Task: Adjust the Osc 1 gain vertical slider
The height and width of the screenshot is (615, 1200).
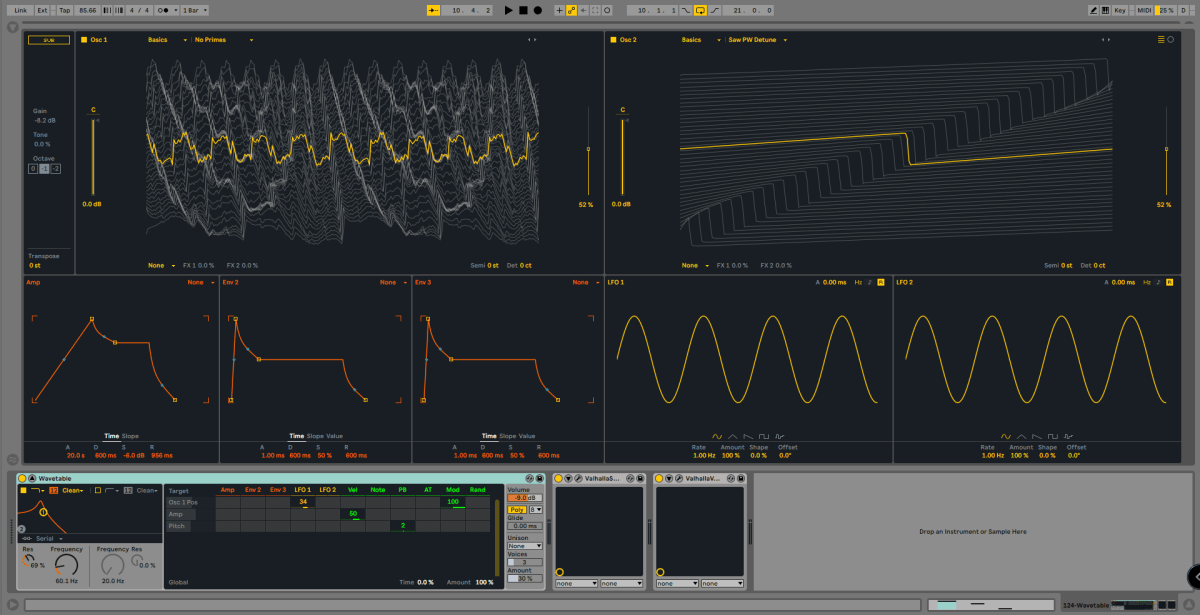Action: (x=93, y=155)
